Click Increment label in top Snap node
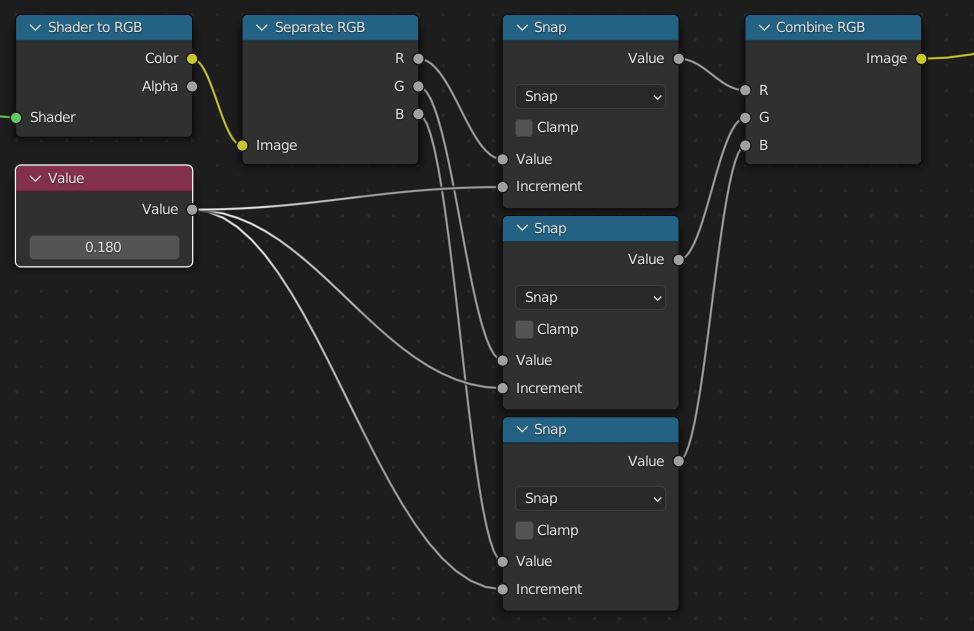The height and width of the screenshot is (631, 974). point(549,186)
